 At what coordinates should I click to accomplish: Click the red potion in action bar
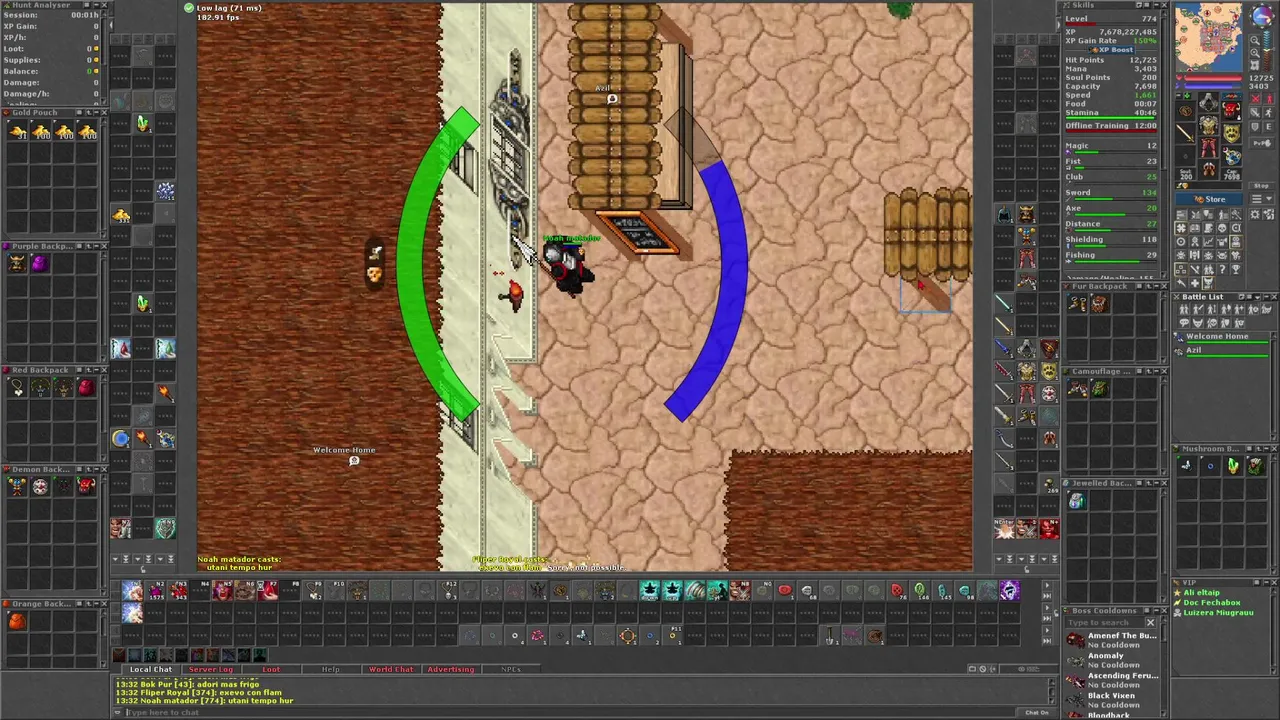click(177, 590)
